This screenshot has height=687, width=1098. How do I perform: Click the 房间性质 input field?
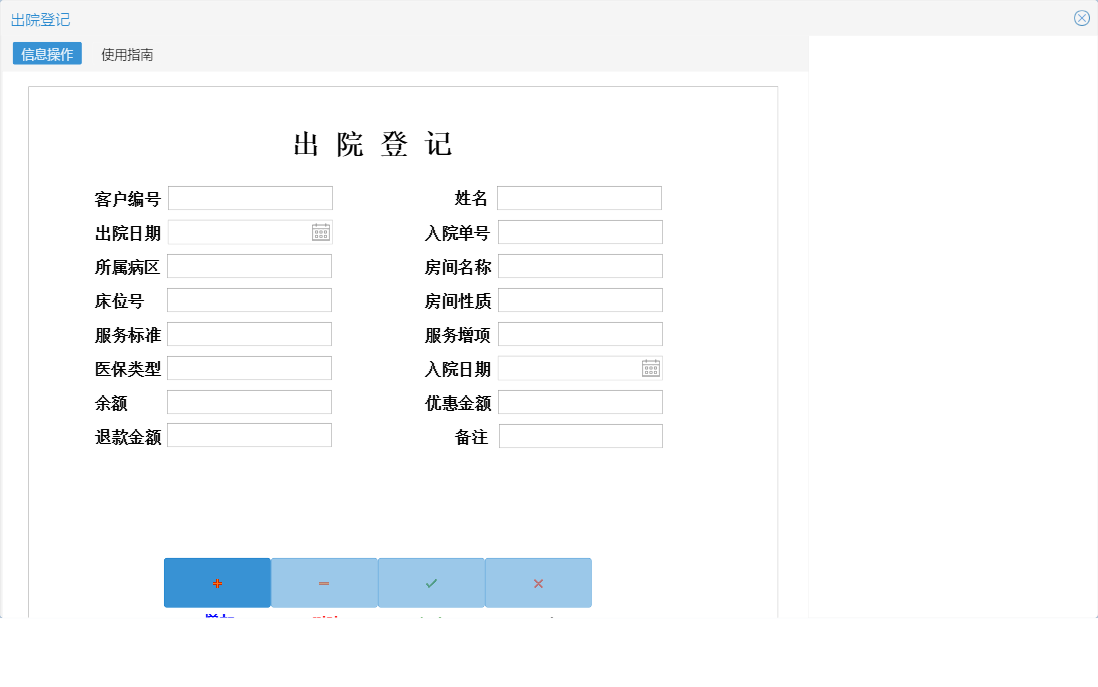[580, 299]
